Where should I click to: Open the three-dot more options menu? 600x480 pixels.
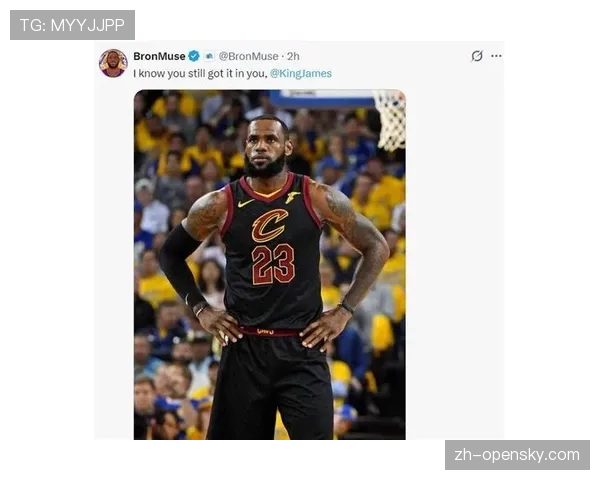tap(496, 56)
